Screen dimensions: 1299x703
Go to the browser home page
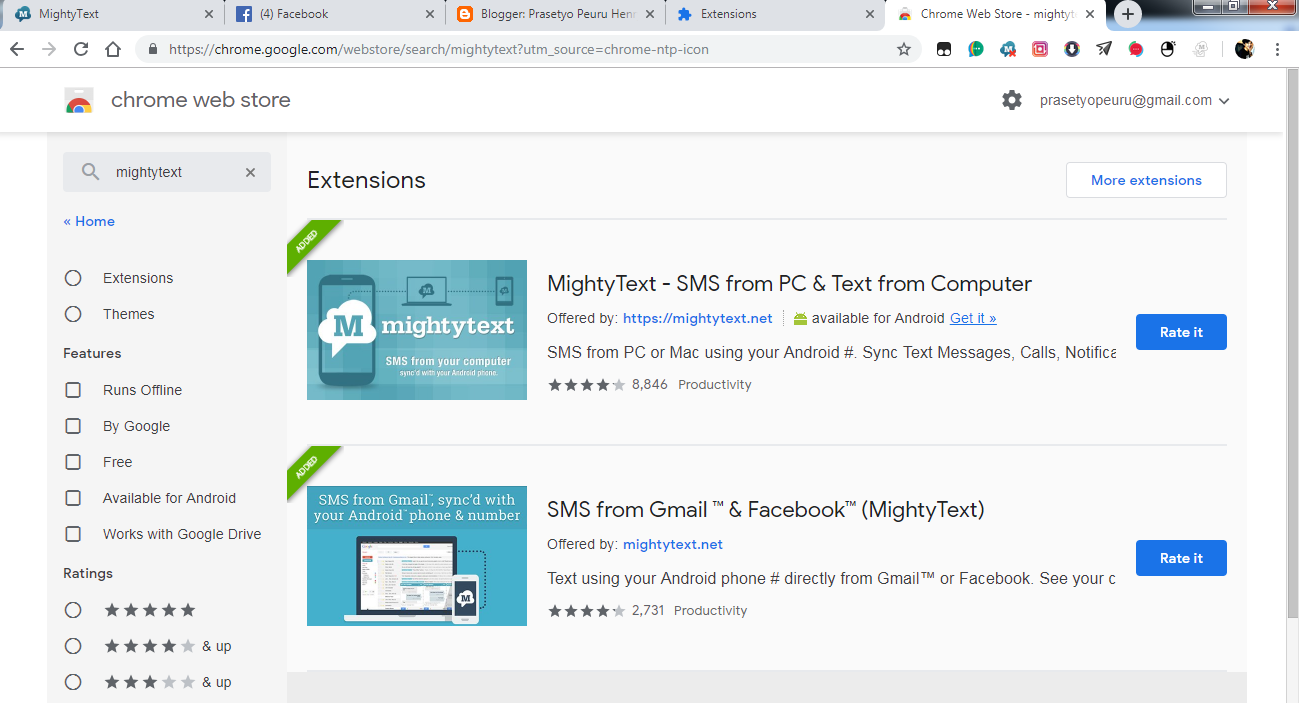[x=113, y=49]
